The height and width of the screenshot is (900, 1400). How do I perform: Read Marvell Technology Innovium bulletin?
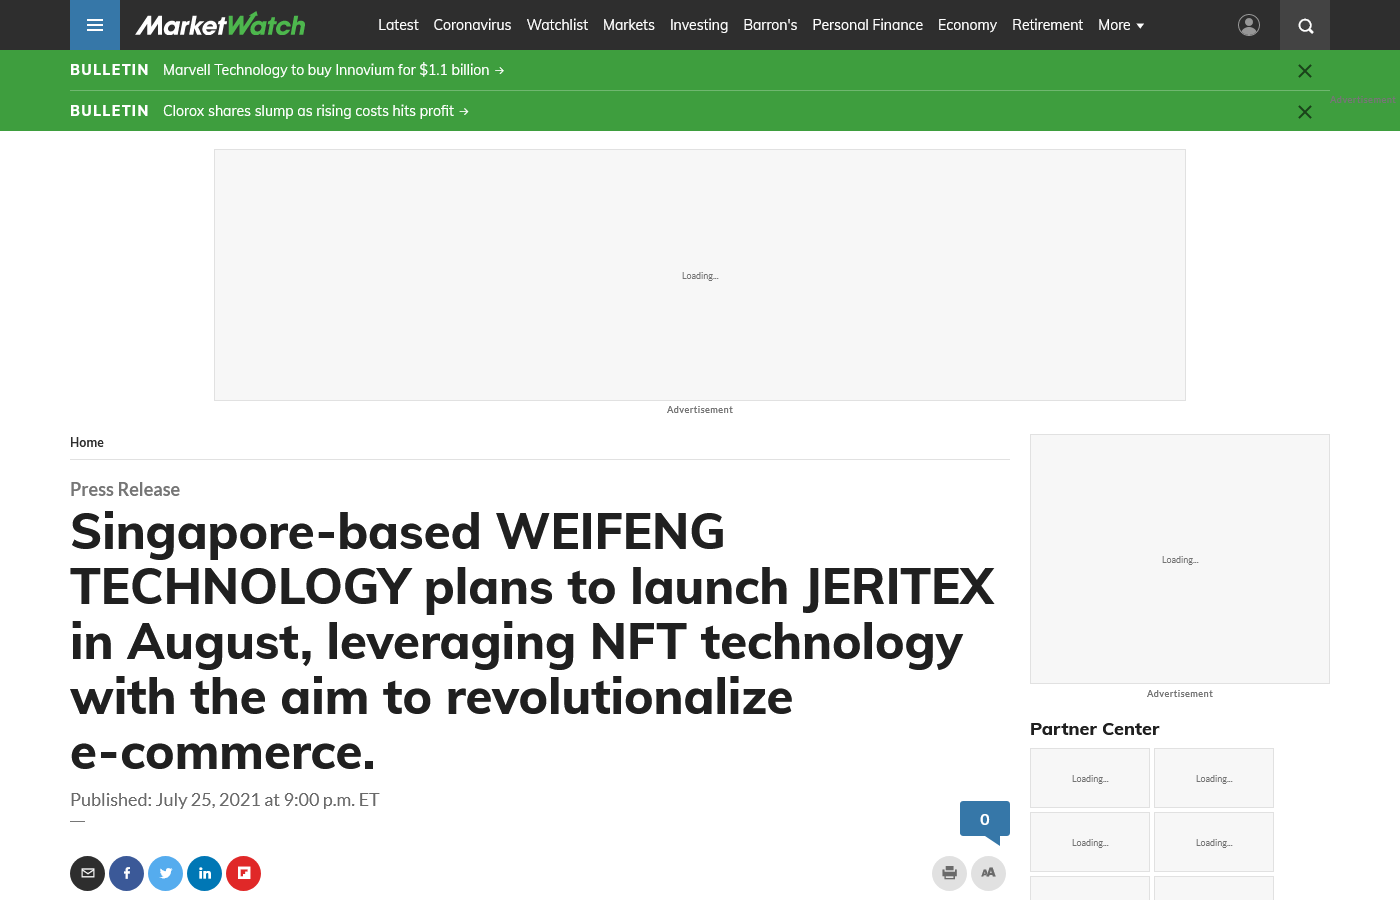click(x=333, y=70)
